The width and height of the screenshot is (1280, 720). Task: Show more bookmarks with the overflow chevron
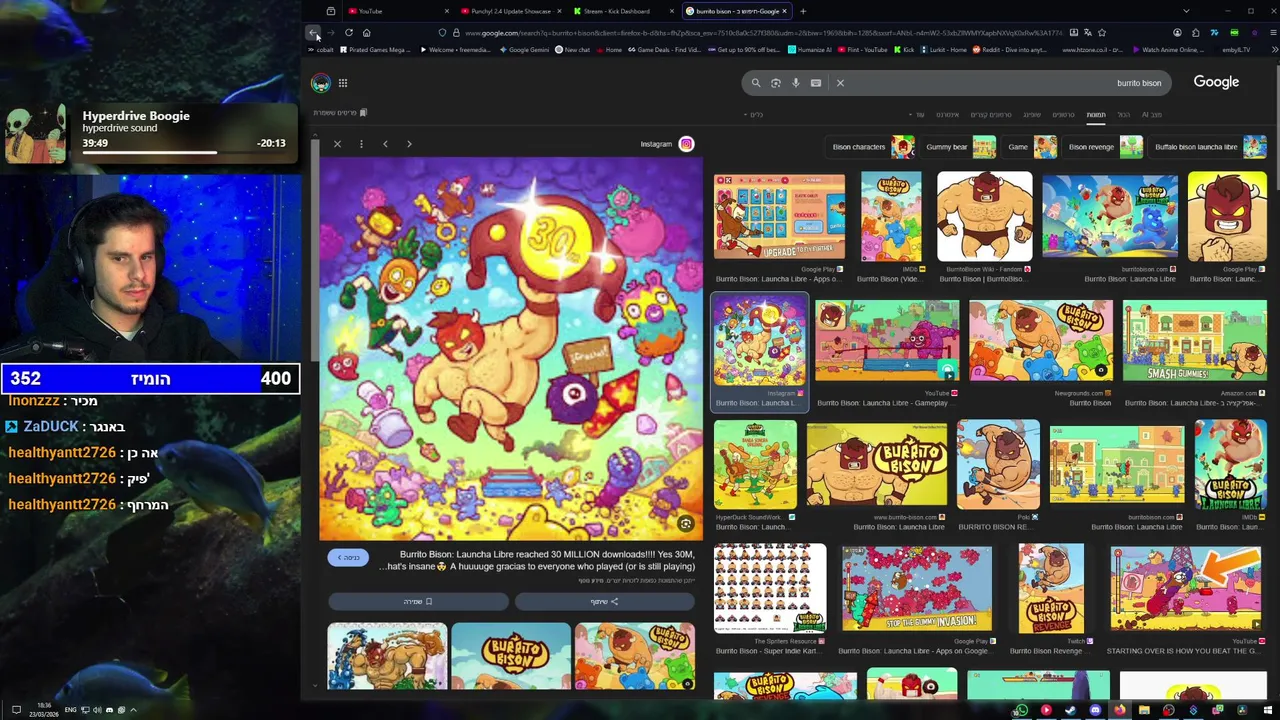pyautogui.click(x=1273, y=50)
